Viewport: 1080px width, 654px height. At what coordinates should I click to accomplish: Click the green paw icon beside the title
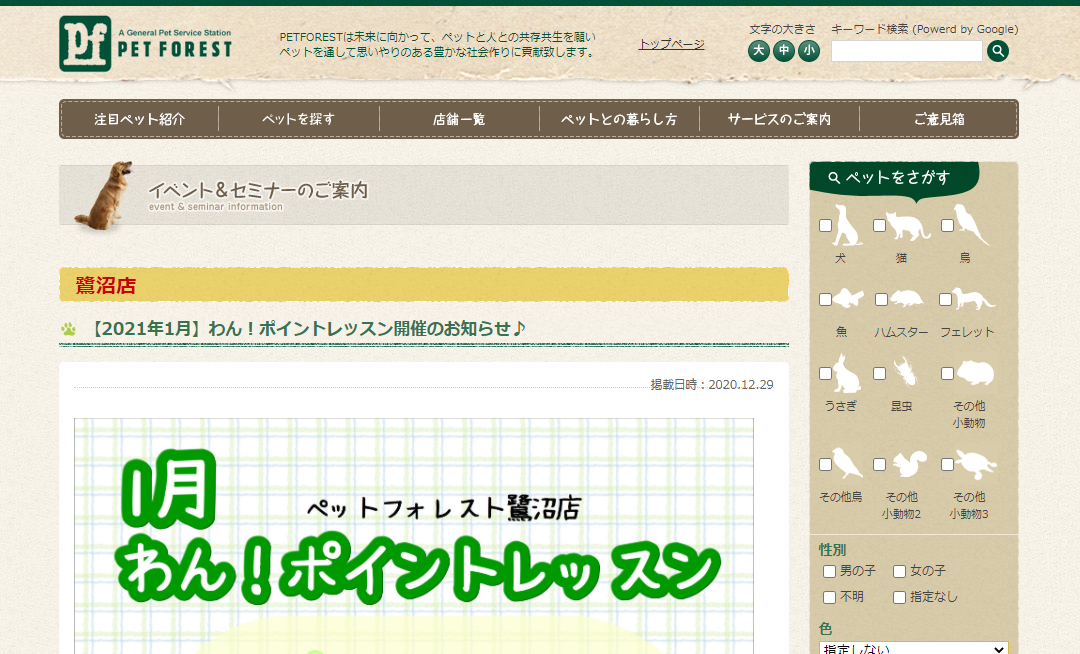click(68, 329)
